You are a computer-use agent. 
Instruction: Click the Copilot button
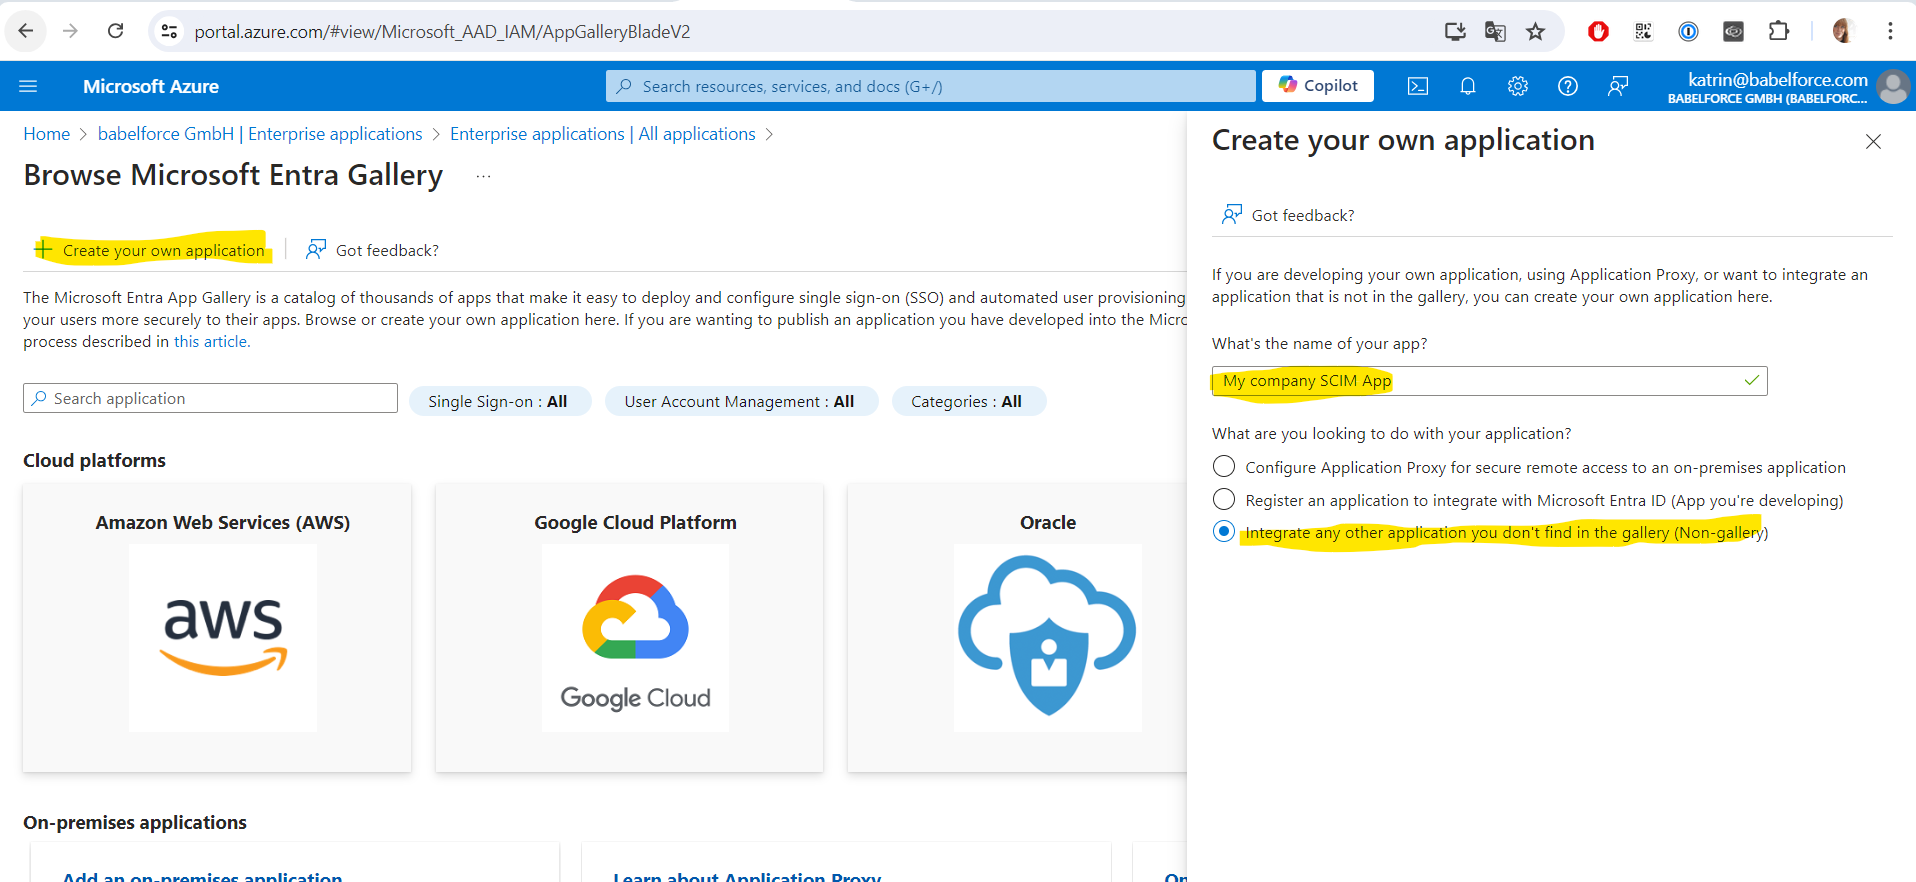(1318, 86)
